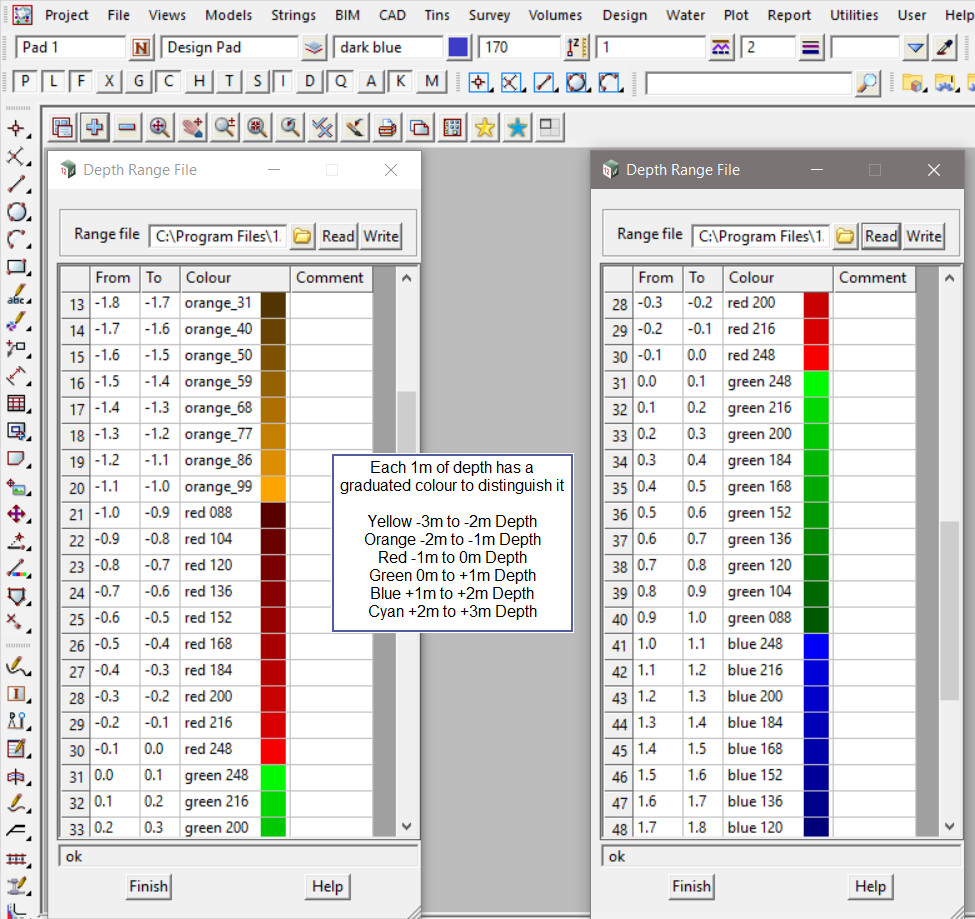Open the Strings menu
Screen dimensions: 975x919
click(x=293, y=15)
